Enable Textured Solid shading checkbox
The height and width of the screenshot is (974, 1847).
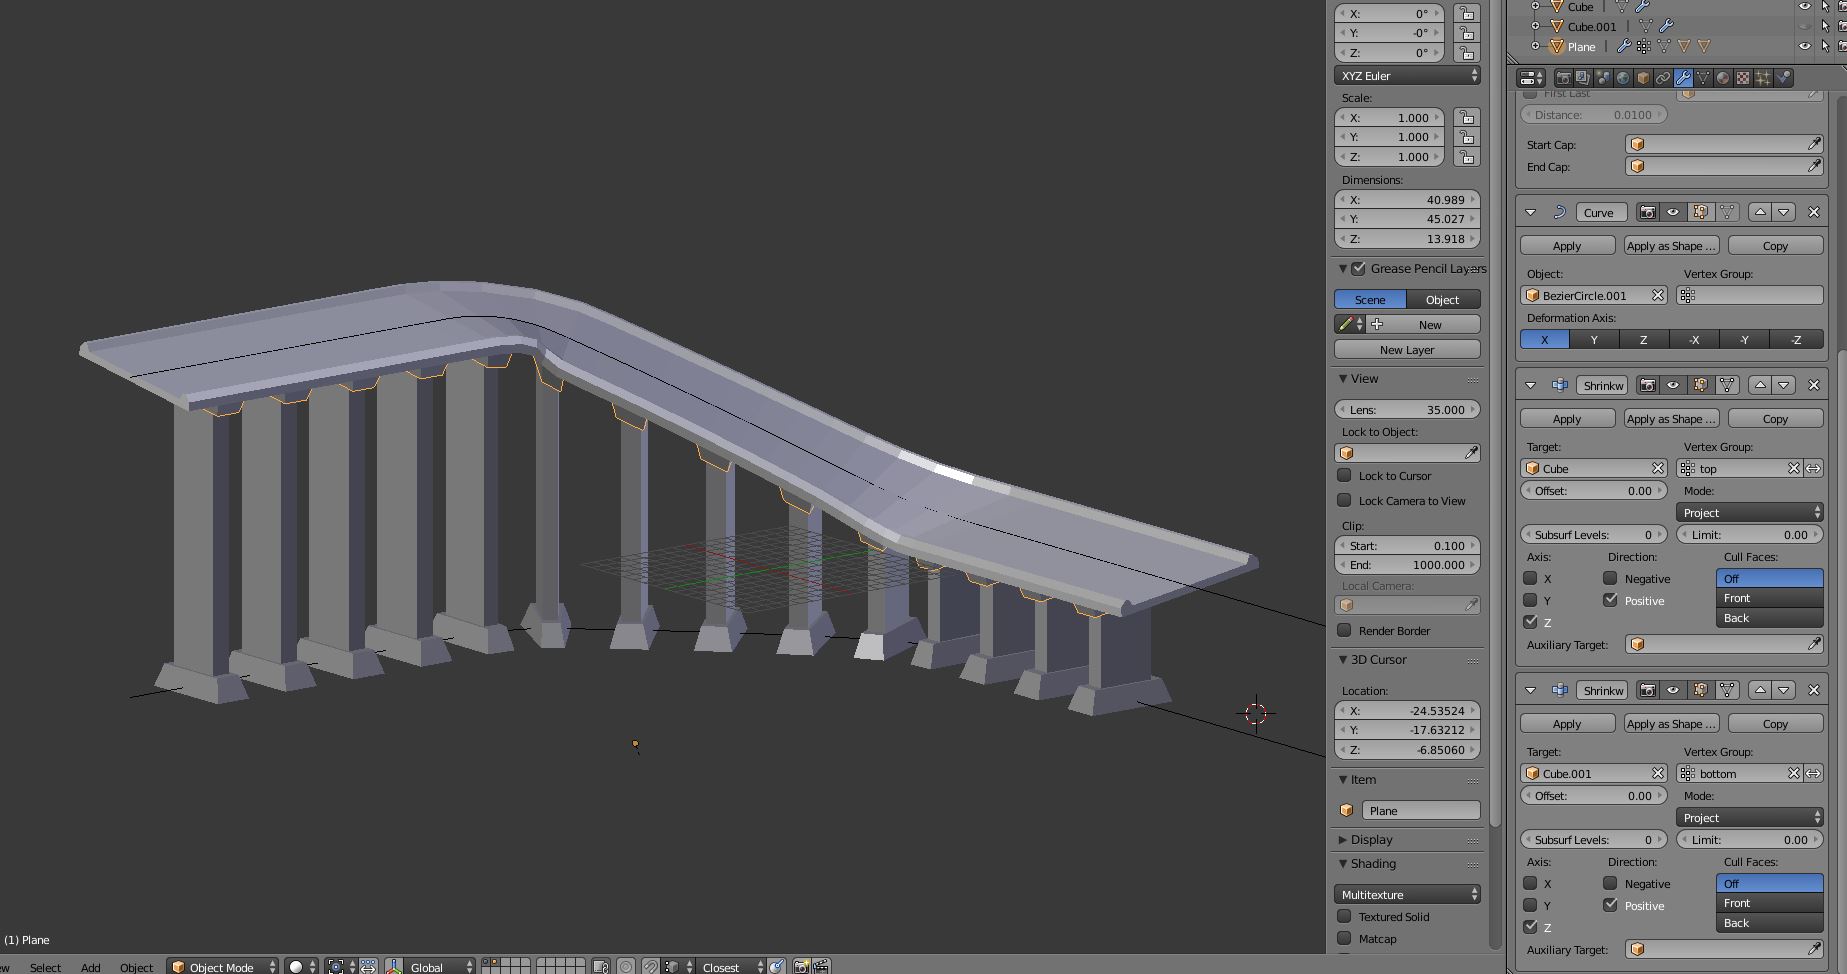pos(1344,916)
